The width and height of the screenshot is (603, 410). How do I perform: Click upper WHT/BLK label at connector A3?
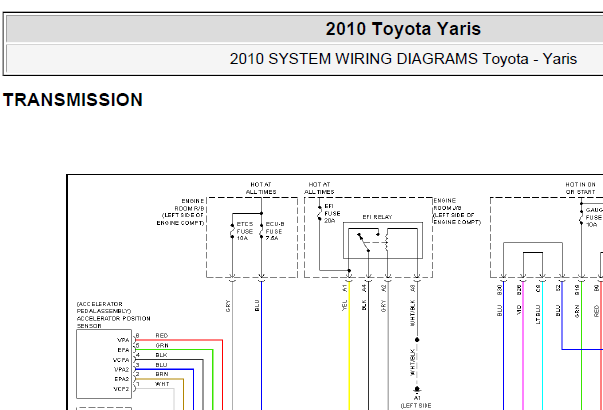(x=412, y=313)
